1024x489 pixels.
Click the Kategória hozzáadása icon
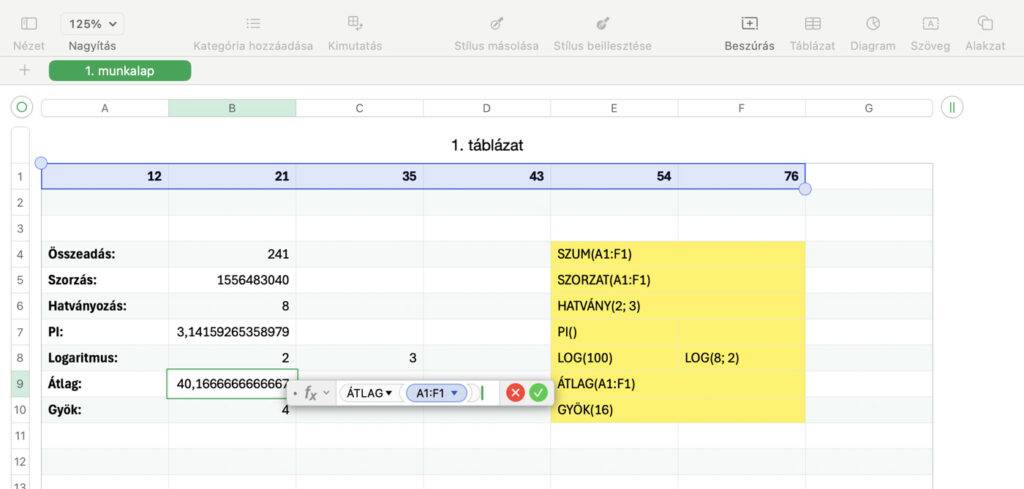tap(253, 24)
